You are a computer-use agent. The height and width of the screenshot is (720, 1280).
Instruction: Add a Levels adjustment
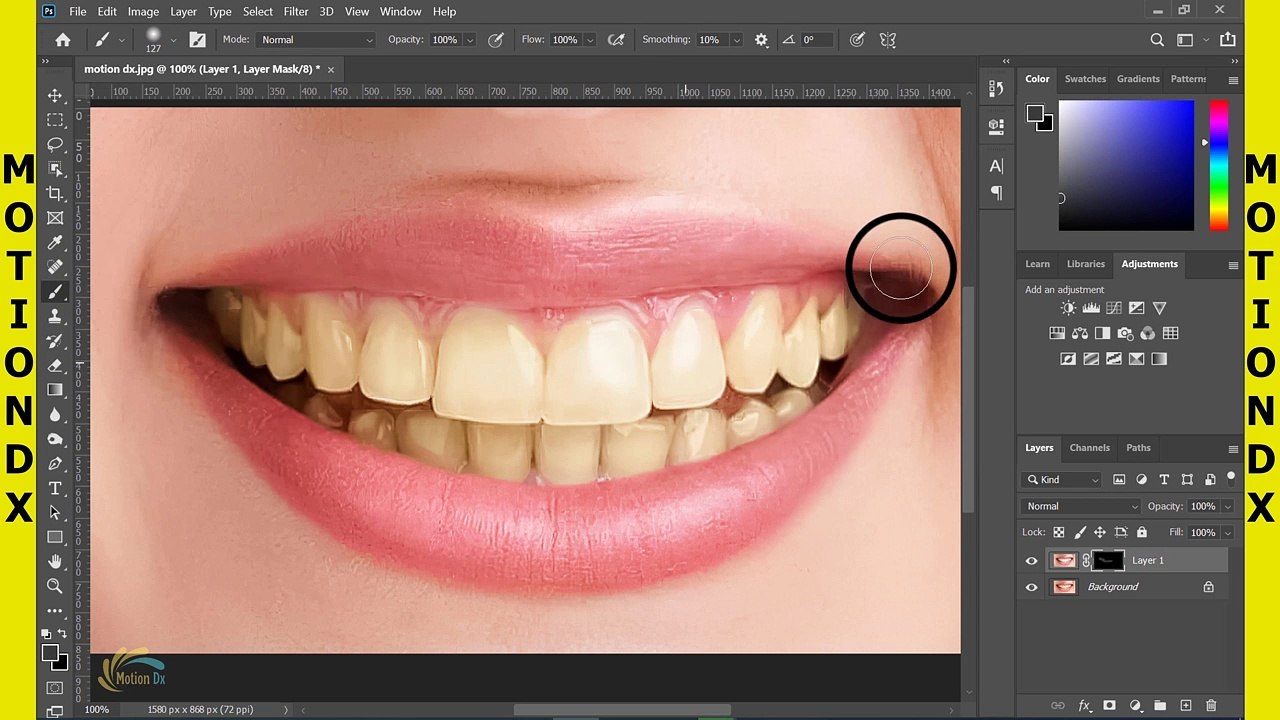click(x=1091, y=308)
